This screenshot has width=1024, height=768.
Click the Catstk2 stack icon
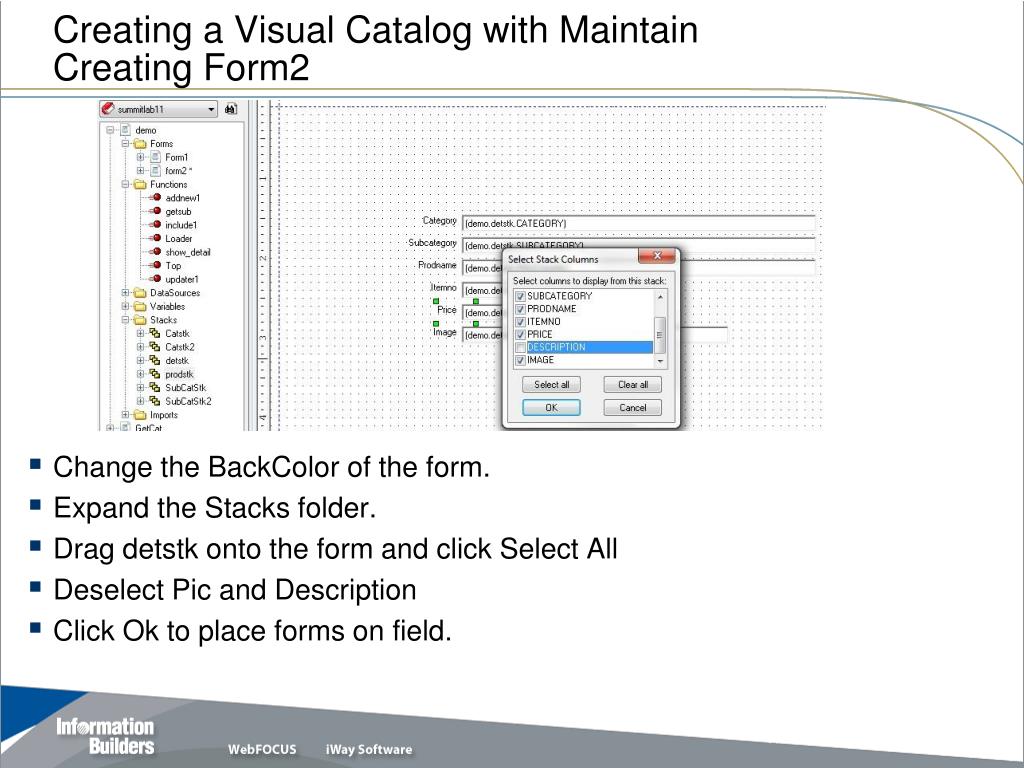click(155, 347)
